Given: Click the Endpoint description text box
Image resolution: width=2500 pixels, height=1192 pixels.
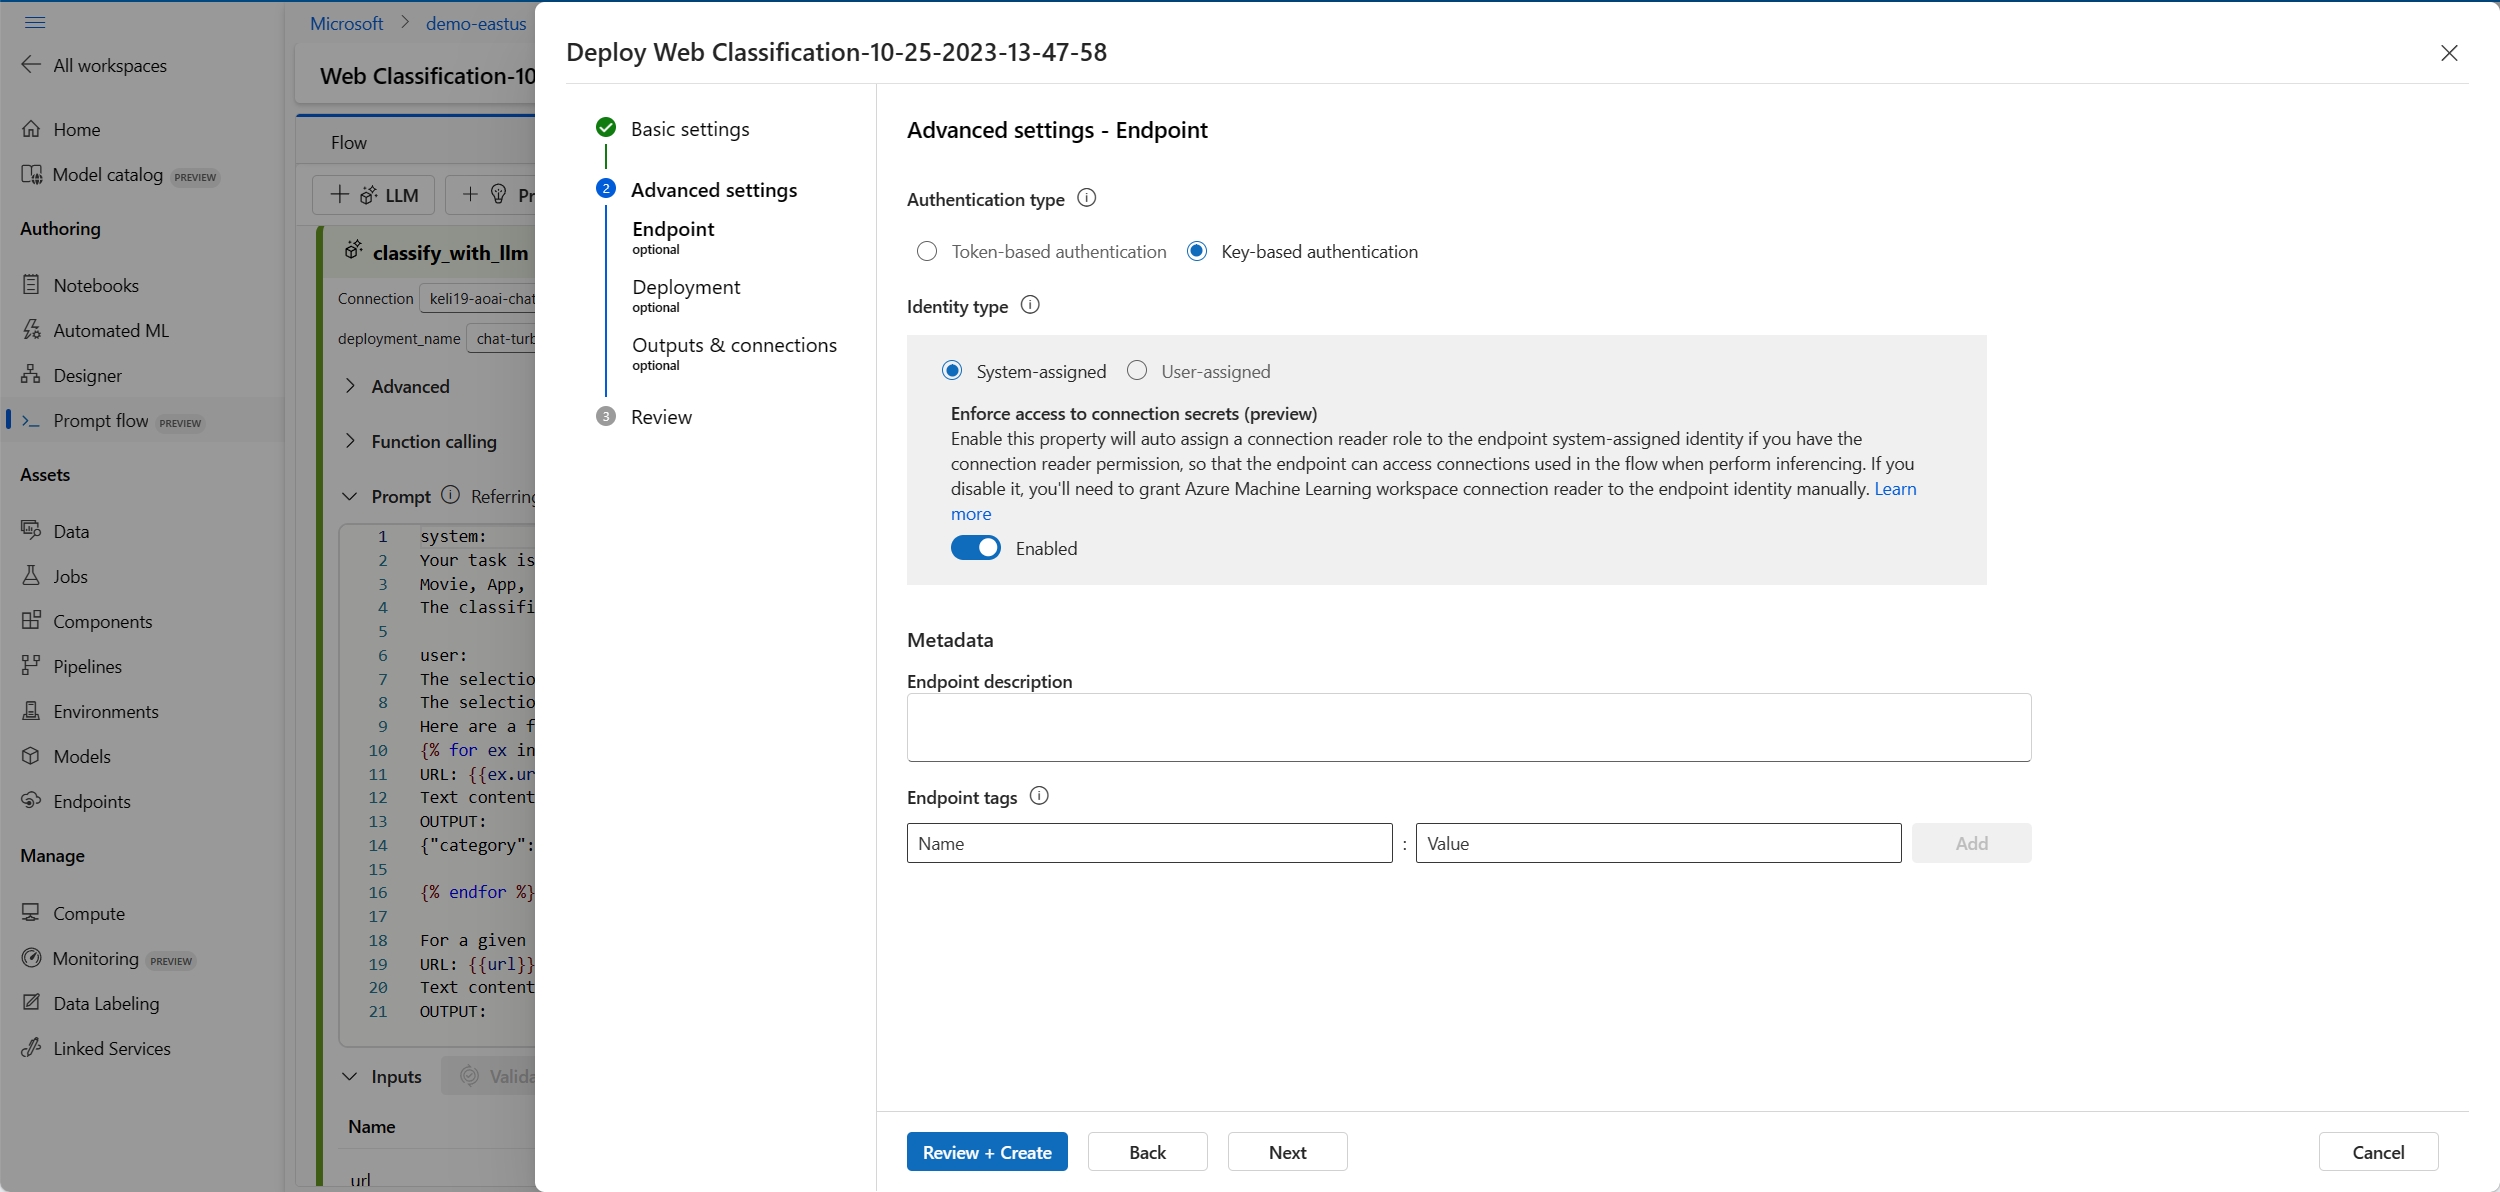Looking at the screenshot, I should (x=1468, y=728).
